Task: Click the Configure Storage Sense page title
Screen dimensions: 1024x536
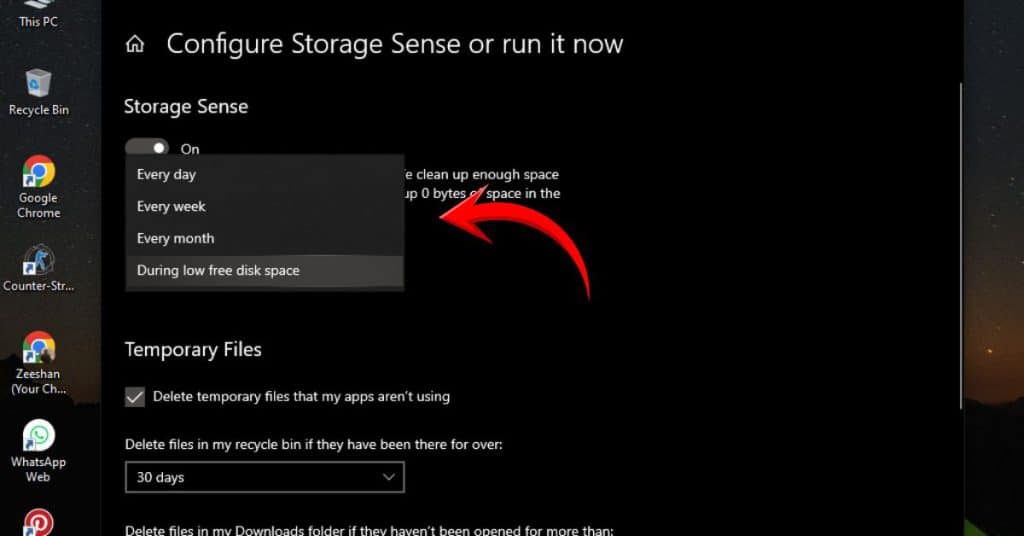Action: coord(394,45)
